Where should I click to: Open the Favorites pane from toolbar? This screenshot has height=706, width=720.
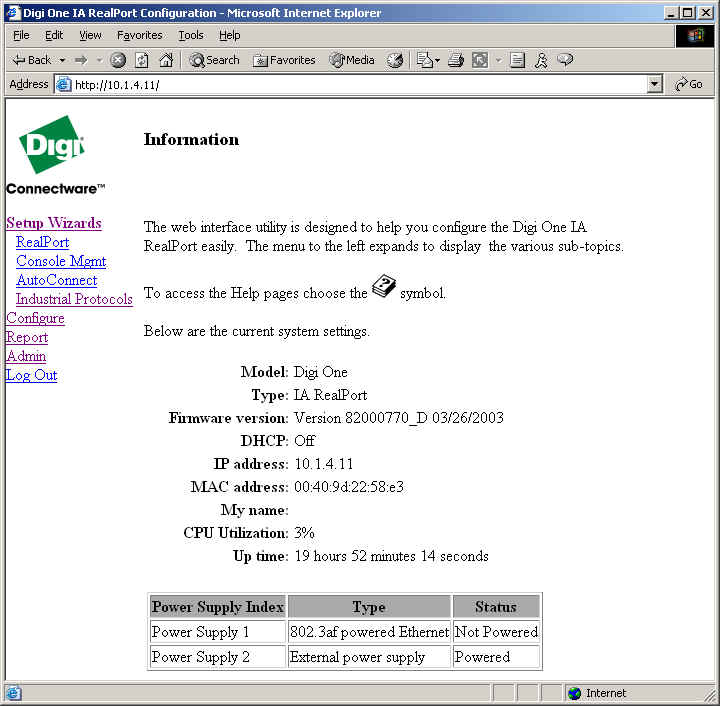284,60
